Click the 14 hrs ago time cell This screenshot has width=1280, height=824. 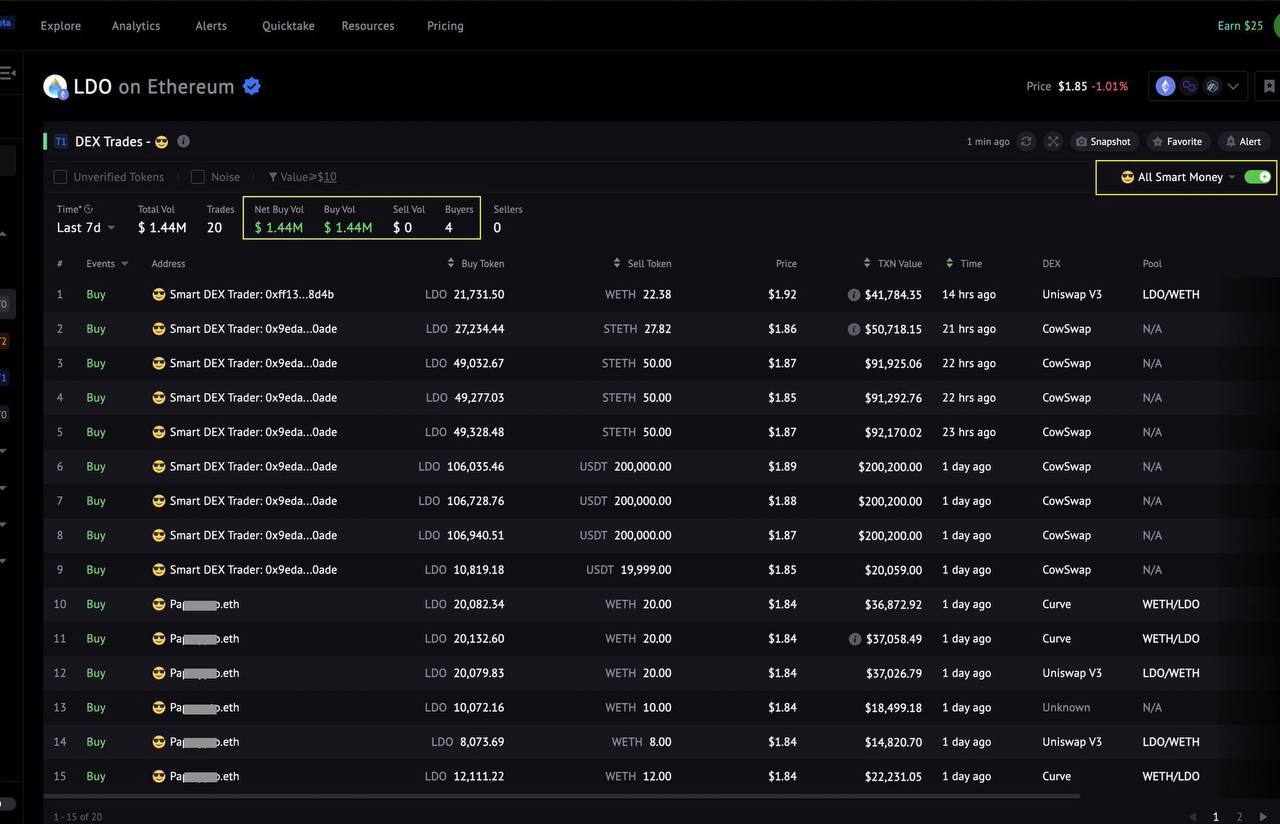point(969,295)
